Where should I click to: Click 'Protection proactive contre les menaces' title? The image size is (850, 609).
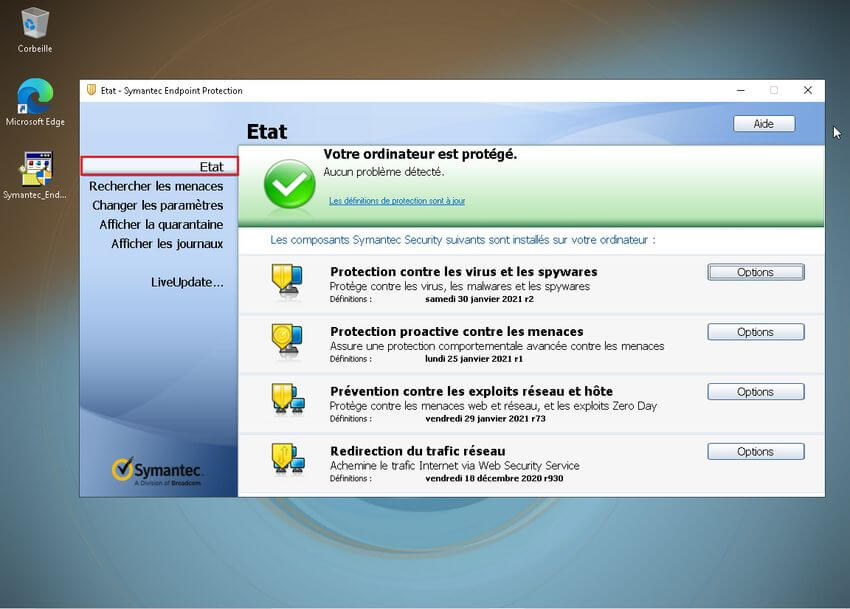[x=456, y=331]
